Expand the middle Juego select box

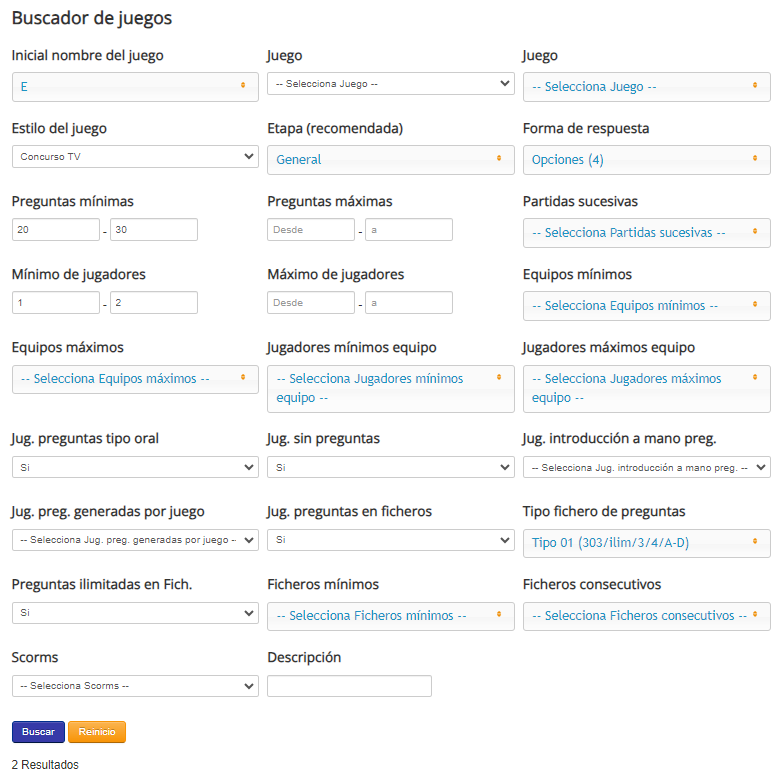click(390, 84)
